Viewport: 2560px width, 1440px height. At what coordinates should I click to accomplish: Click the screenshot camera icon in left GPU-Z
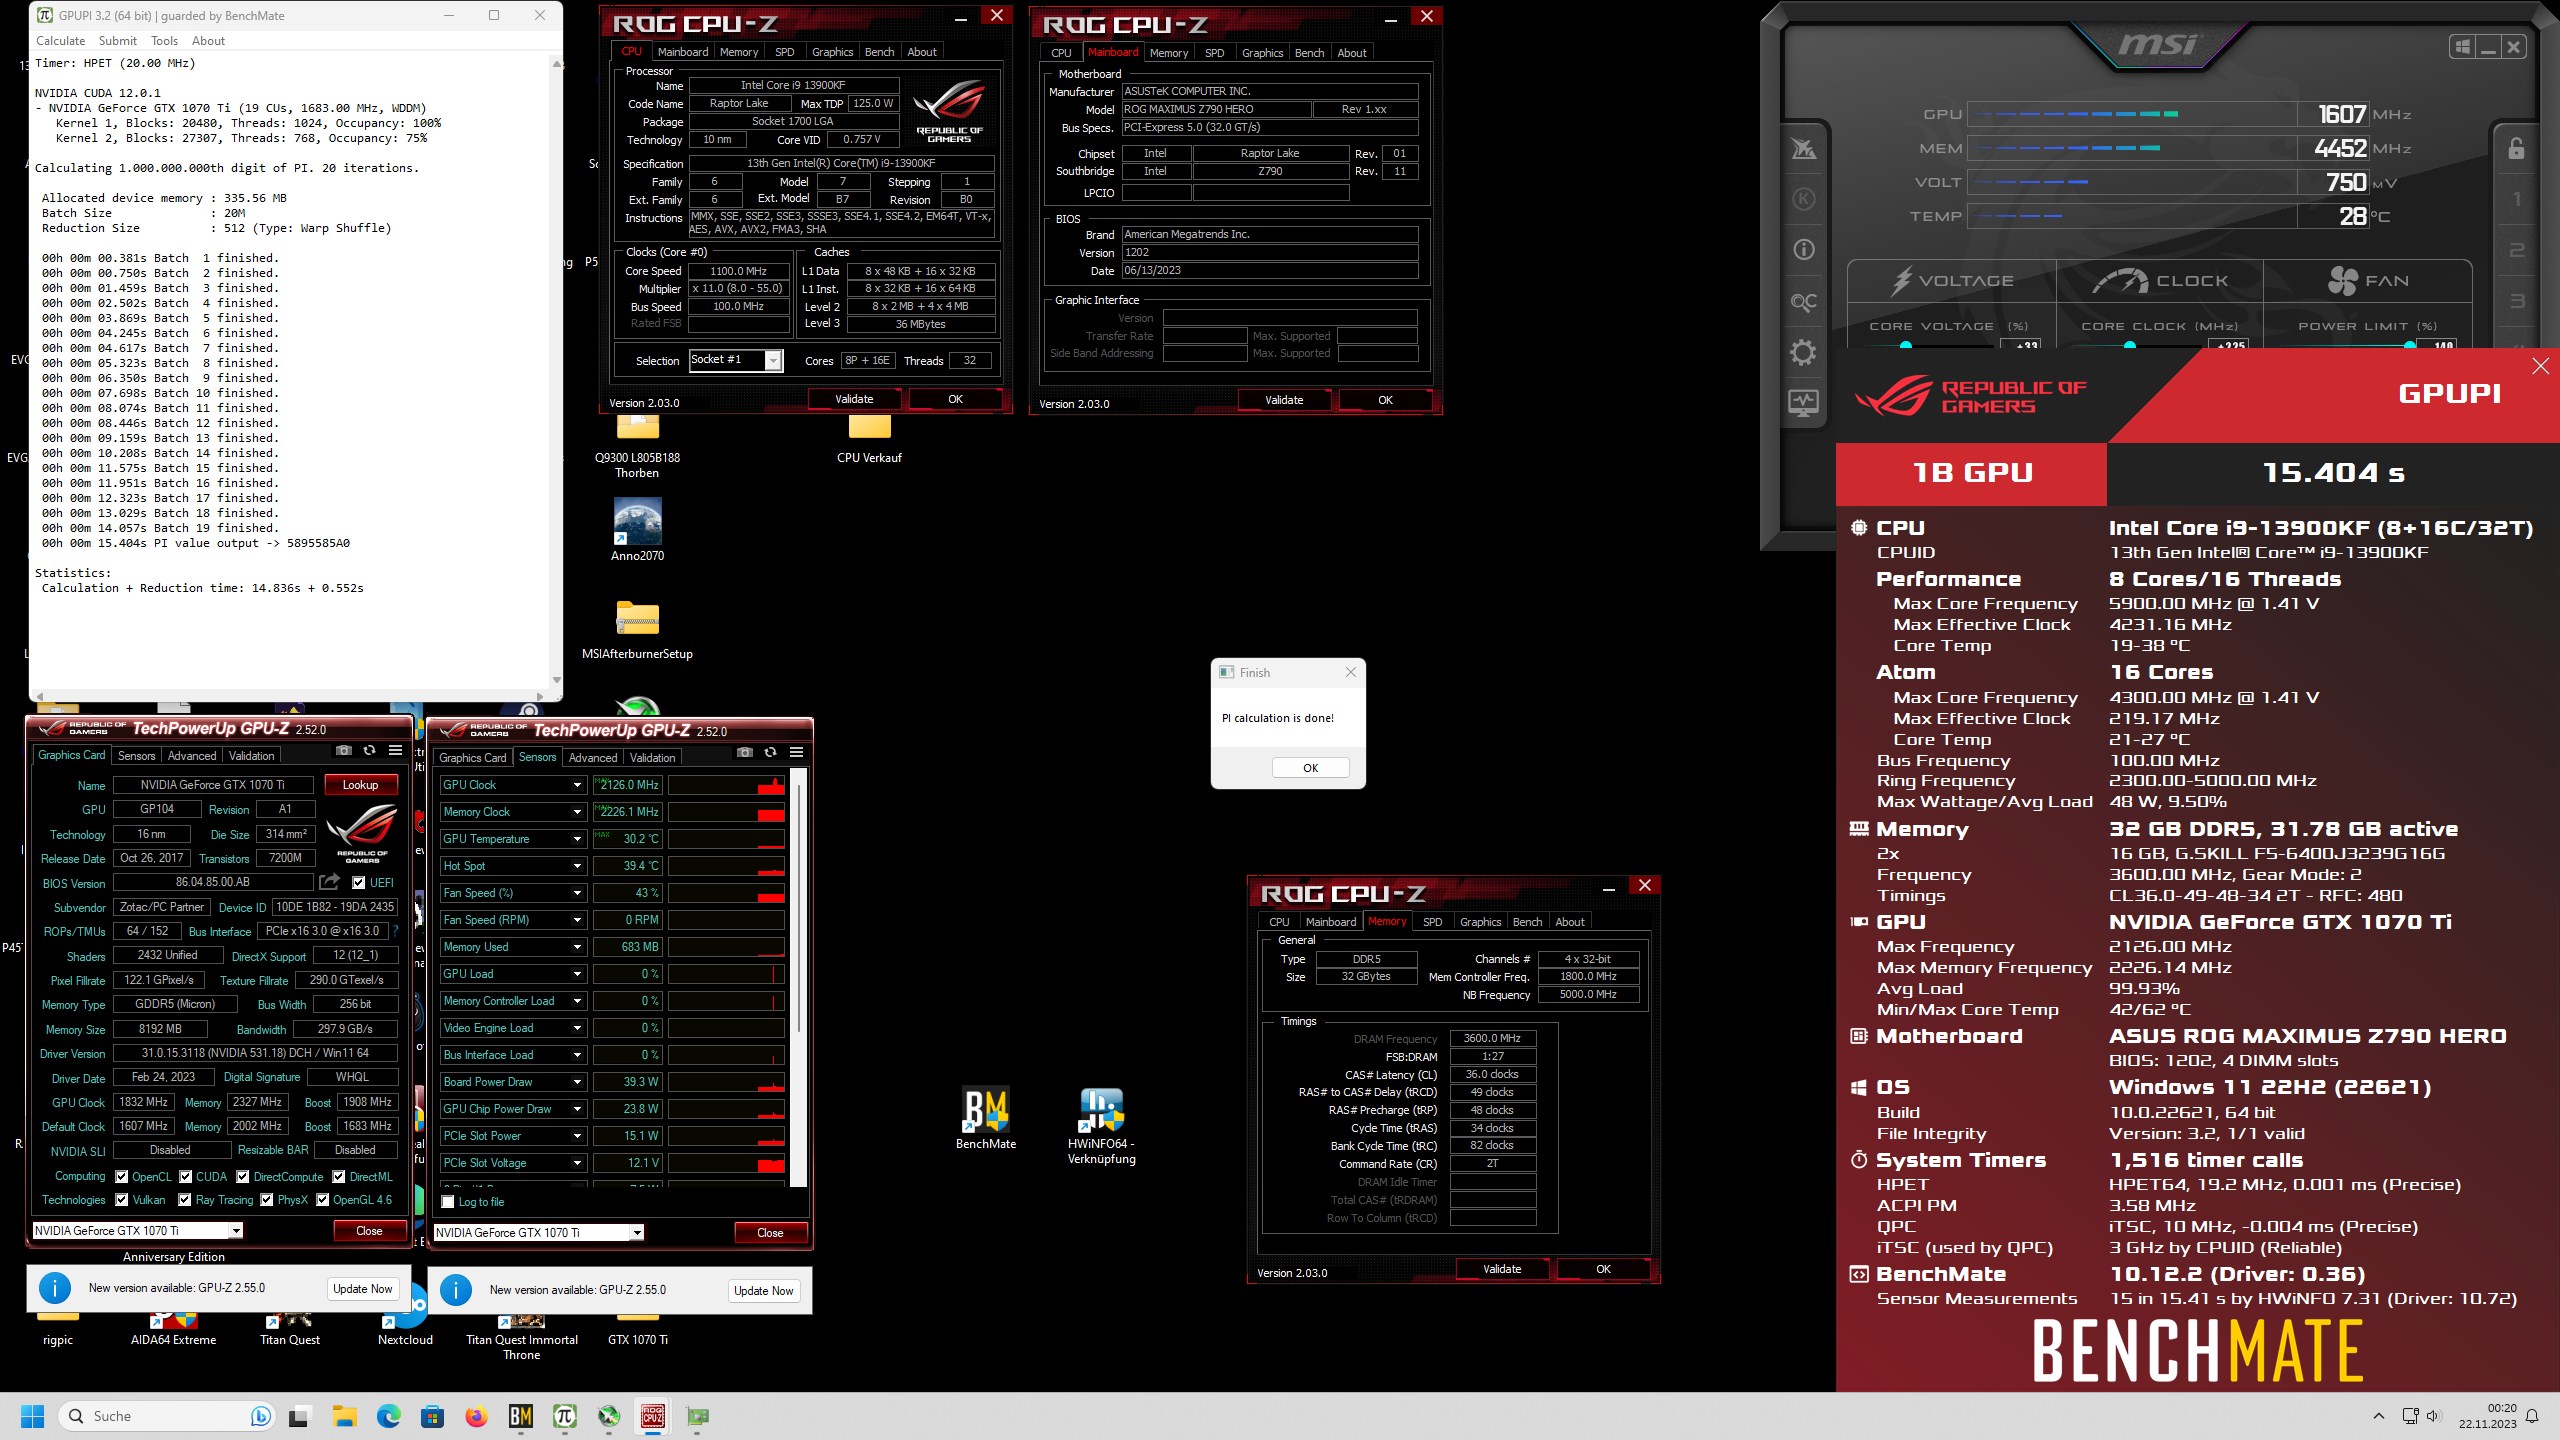[344, 750]
